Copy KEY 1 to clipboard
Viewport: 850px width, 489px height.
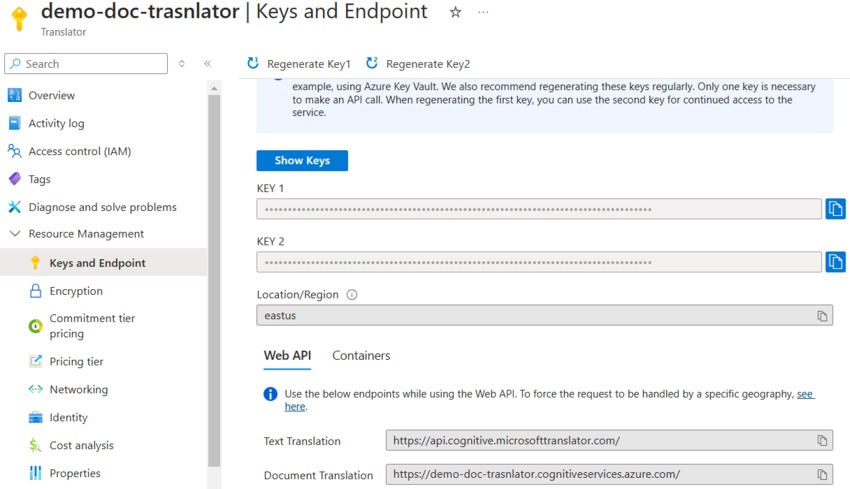835,209
